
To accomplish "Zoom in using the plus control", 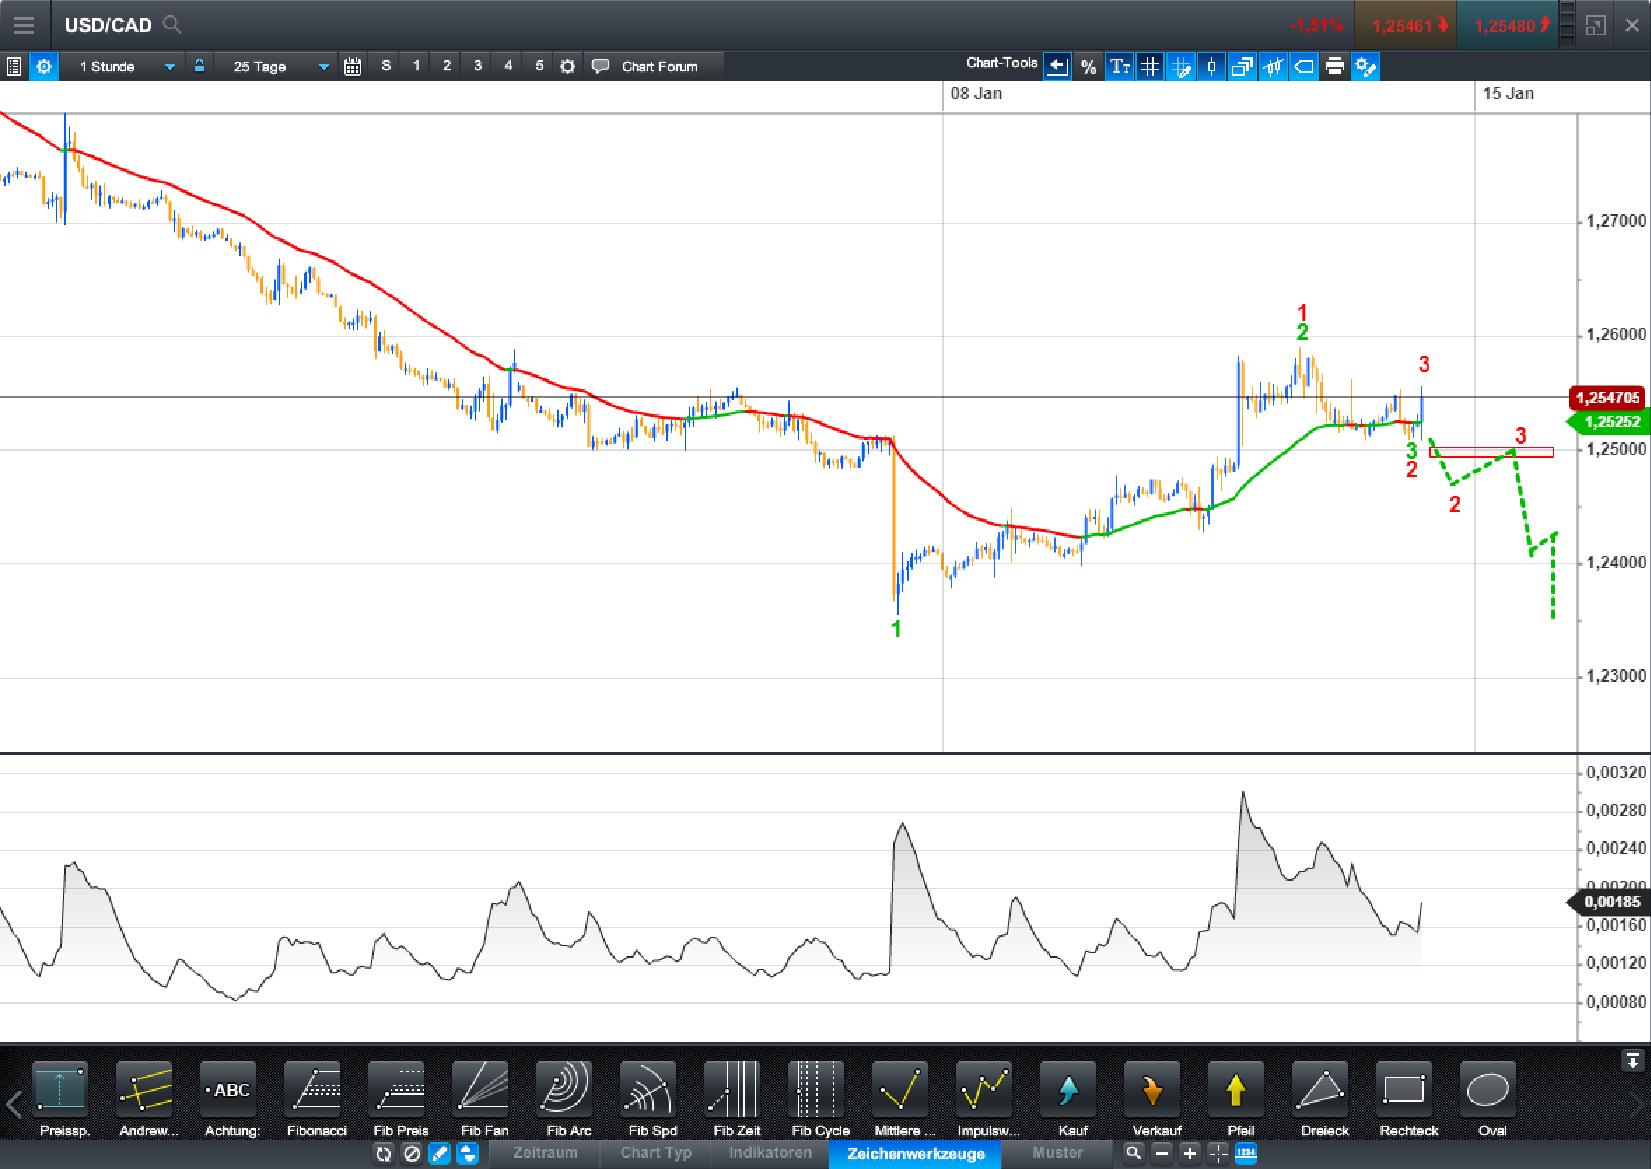I will pos(1188,1153).
